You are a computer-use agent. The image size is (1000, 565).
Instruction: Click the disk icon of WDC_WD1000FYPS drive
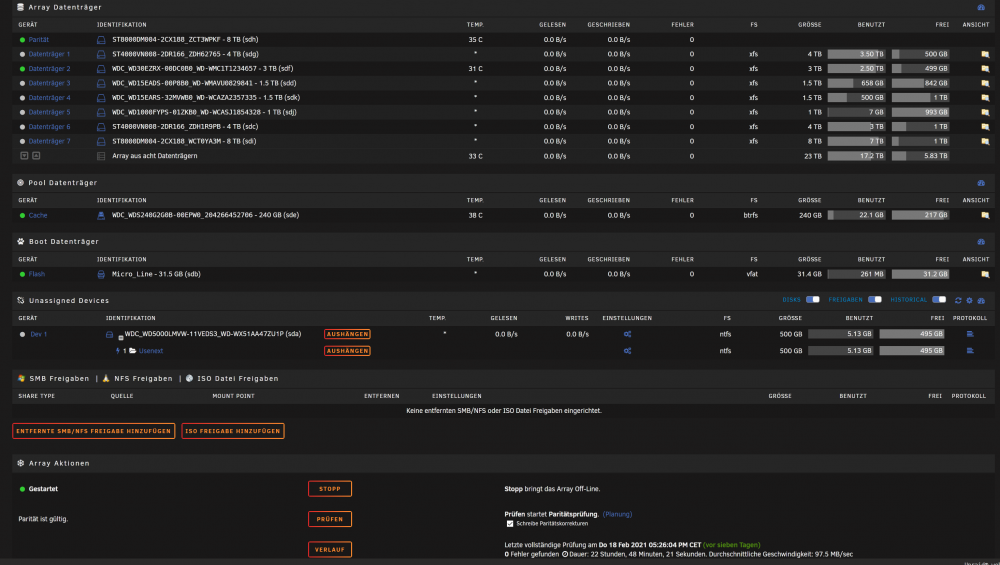coord(101,112)
